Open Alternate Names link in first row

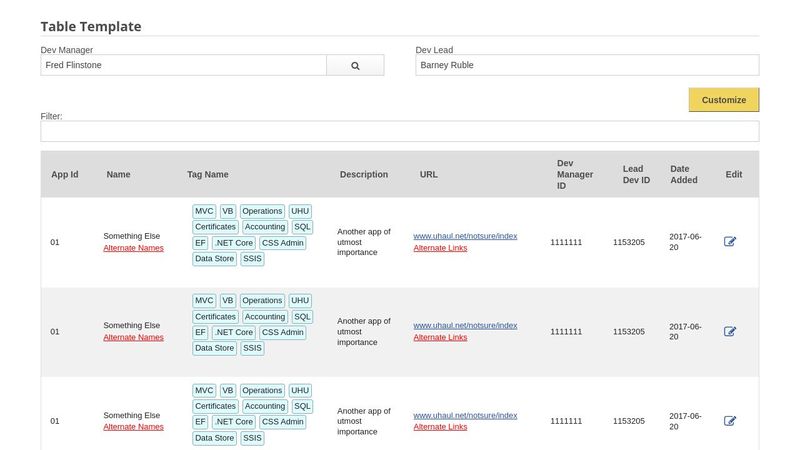[133, 248]
